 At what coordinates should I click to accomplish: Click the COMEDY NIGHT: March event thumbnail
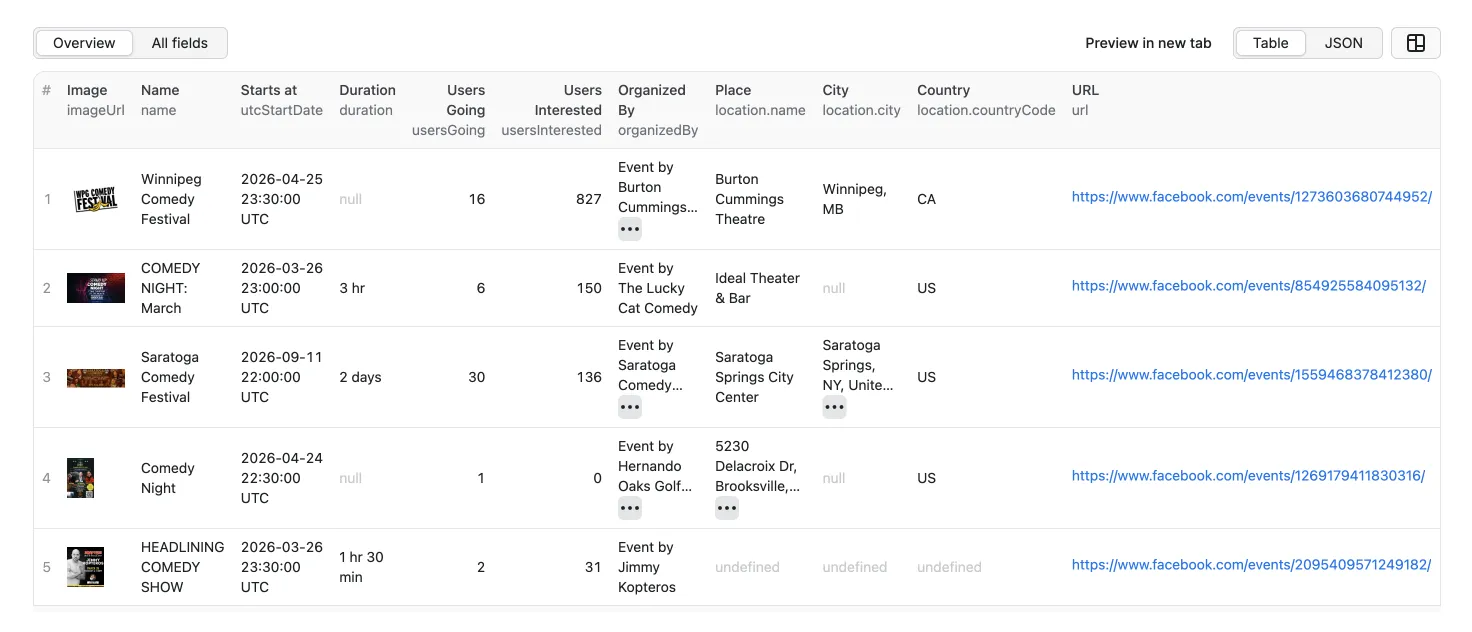(x=95, y=288)
